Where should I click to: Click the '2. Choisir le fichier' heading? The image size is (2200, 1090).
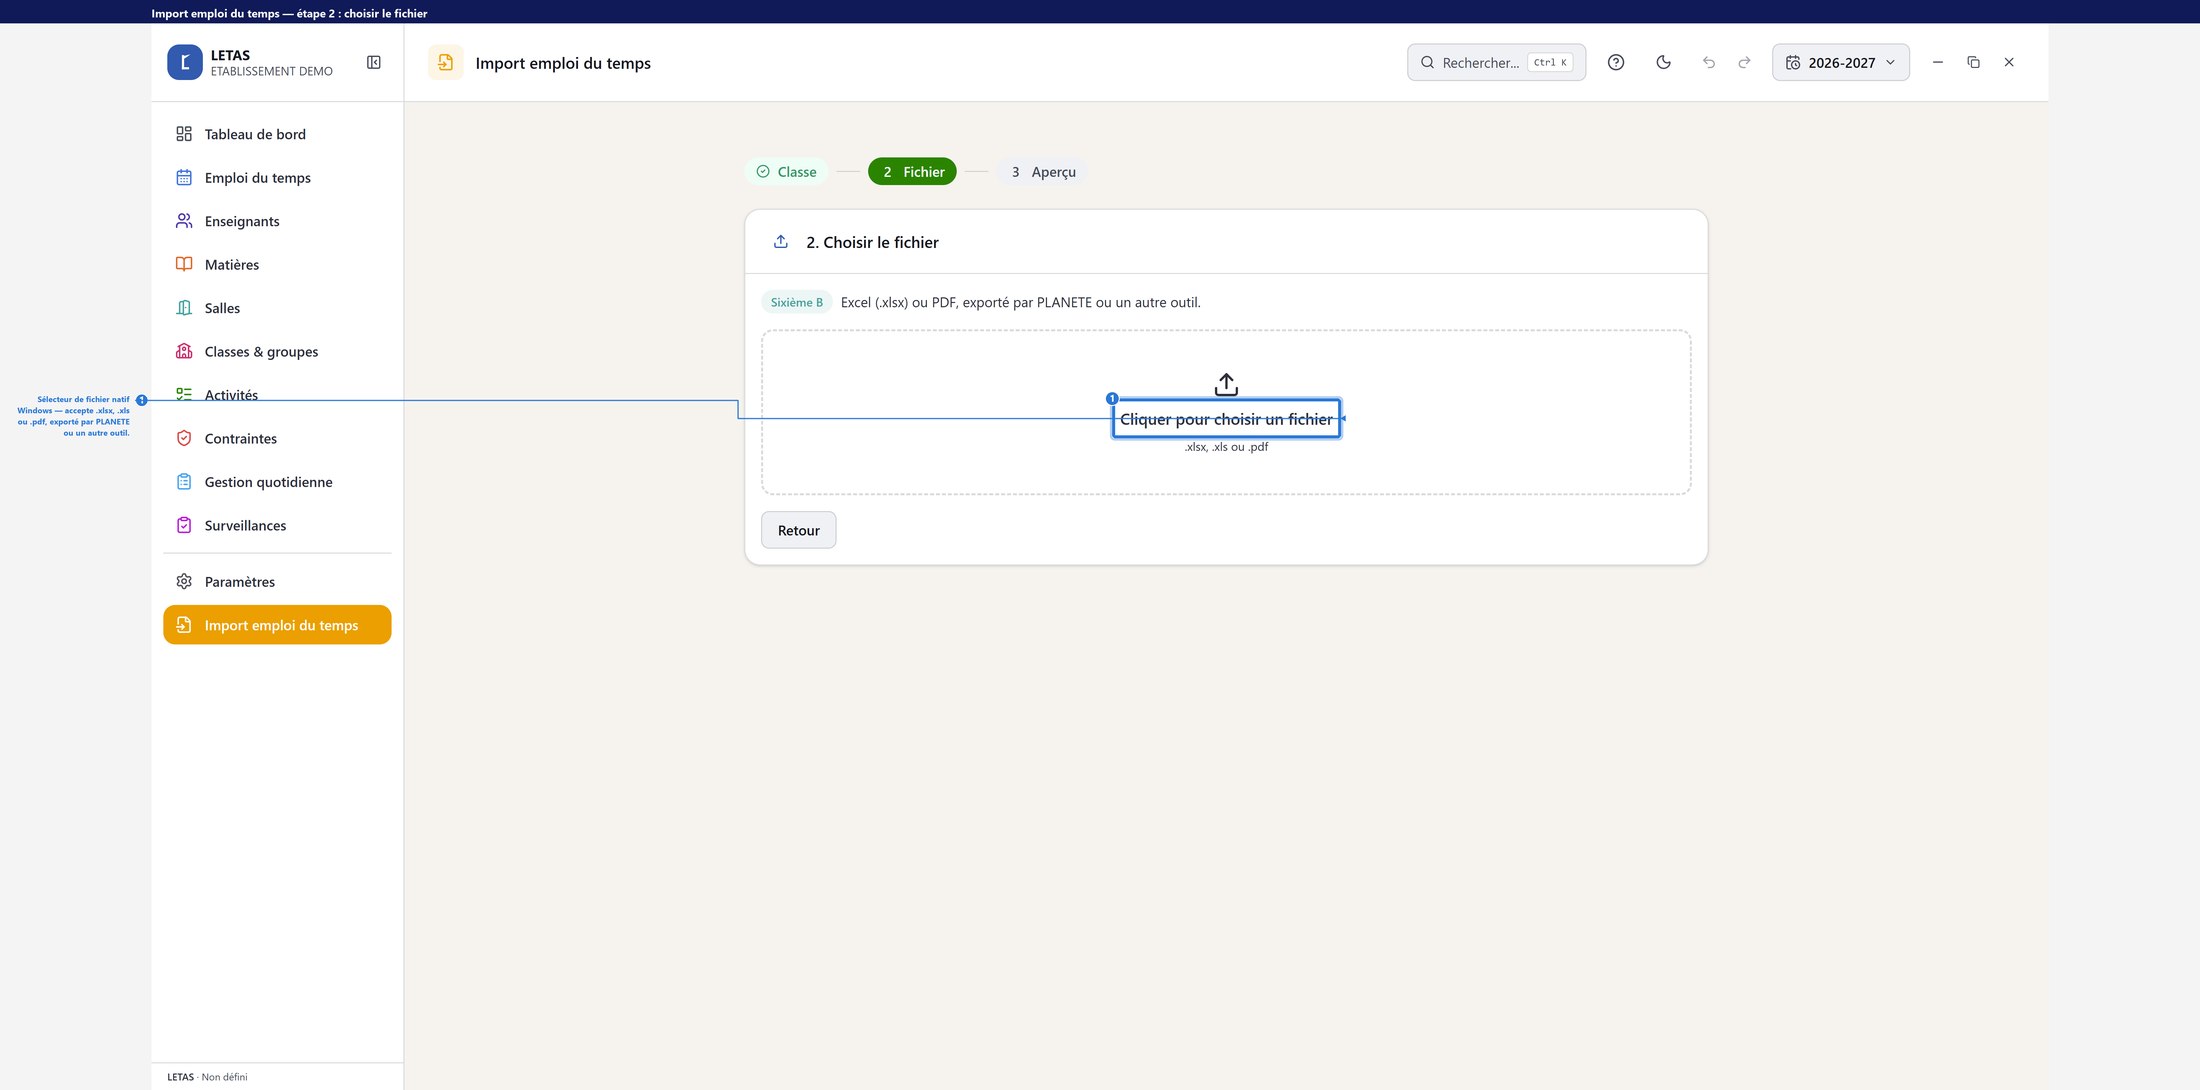pyautogui.click(x=872, y=242)
